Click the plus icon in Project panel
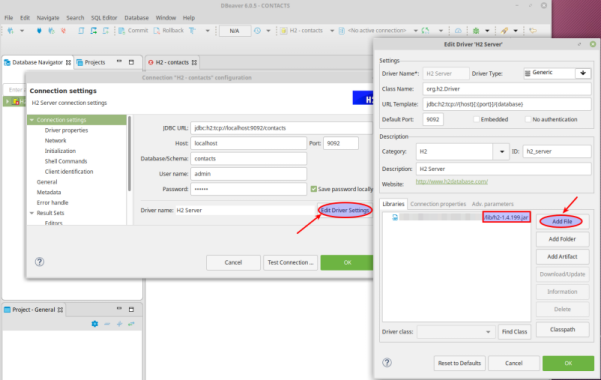Image resolution: width=601 pixels, height=380 pixels. coord(119,324)
